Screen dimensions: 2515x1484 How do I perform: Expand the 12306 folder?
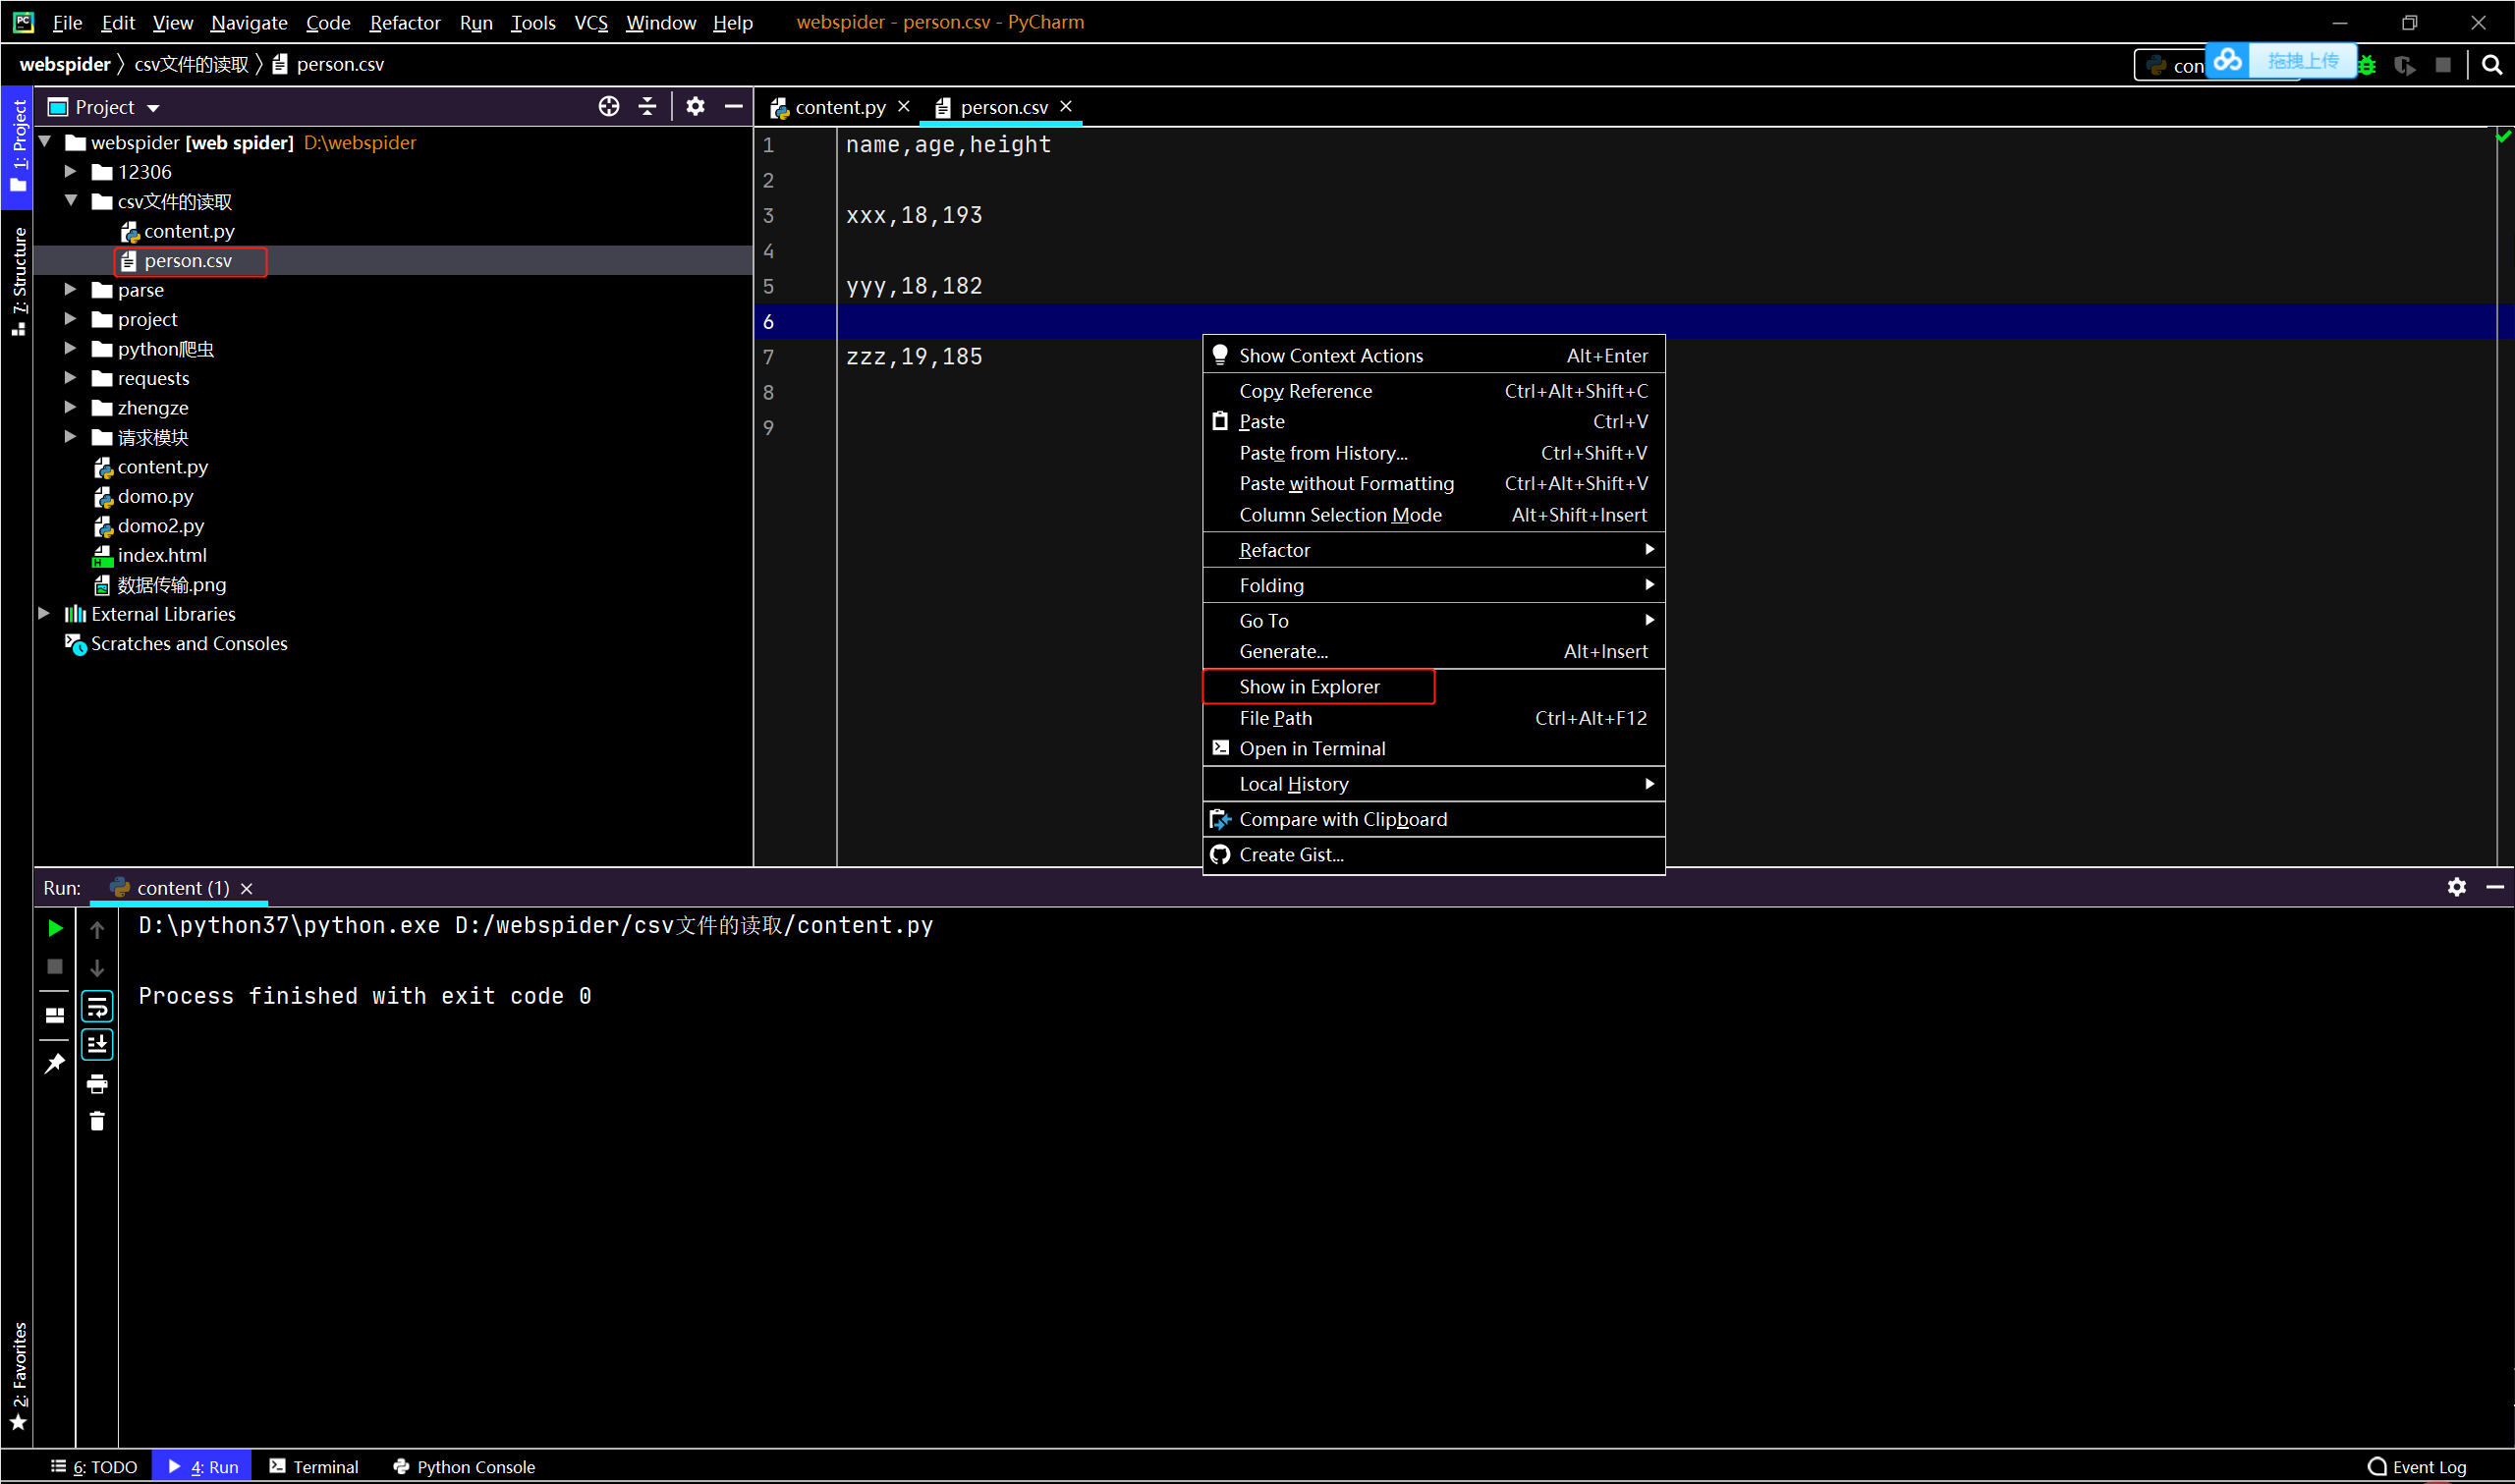[70, 172]
